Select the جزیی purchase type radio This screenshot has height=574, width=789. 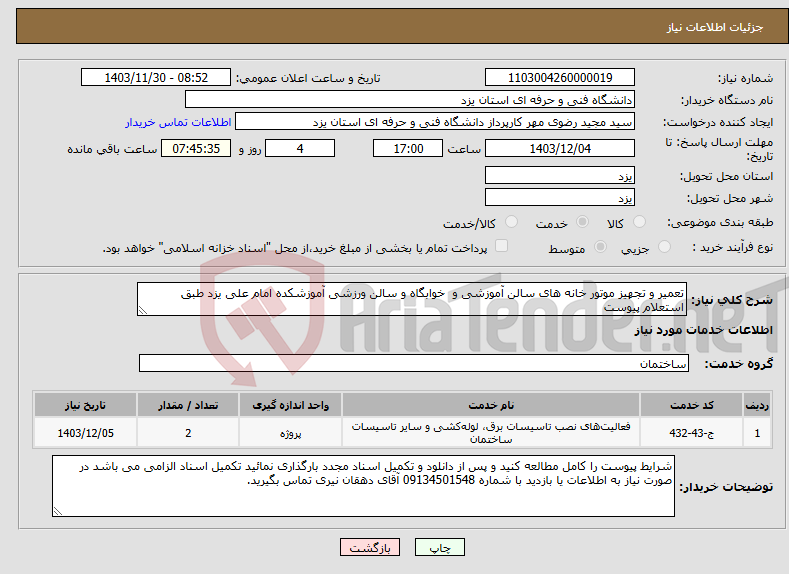click(x=664, y=247)
